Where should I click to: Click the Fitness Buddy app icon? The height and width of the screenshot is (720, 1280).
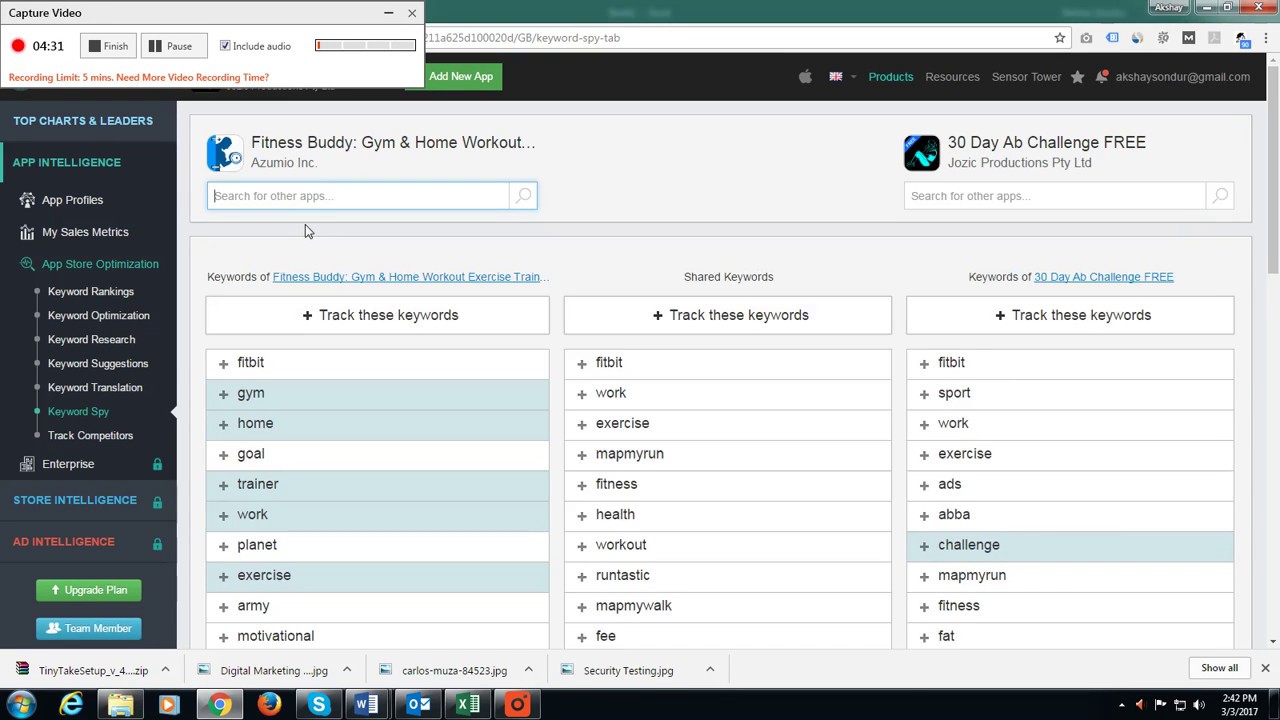(x=224, y=153)
